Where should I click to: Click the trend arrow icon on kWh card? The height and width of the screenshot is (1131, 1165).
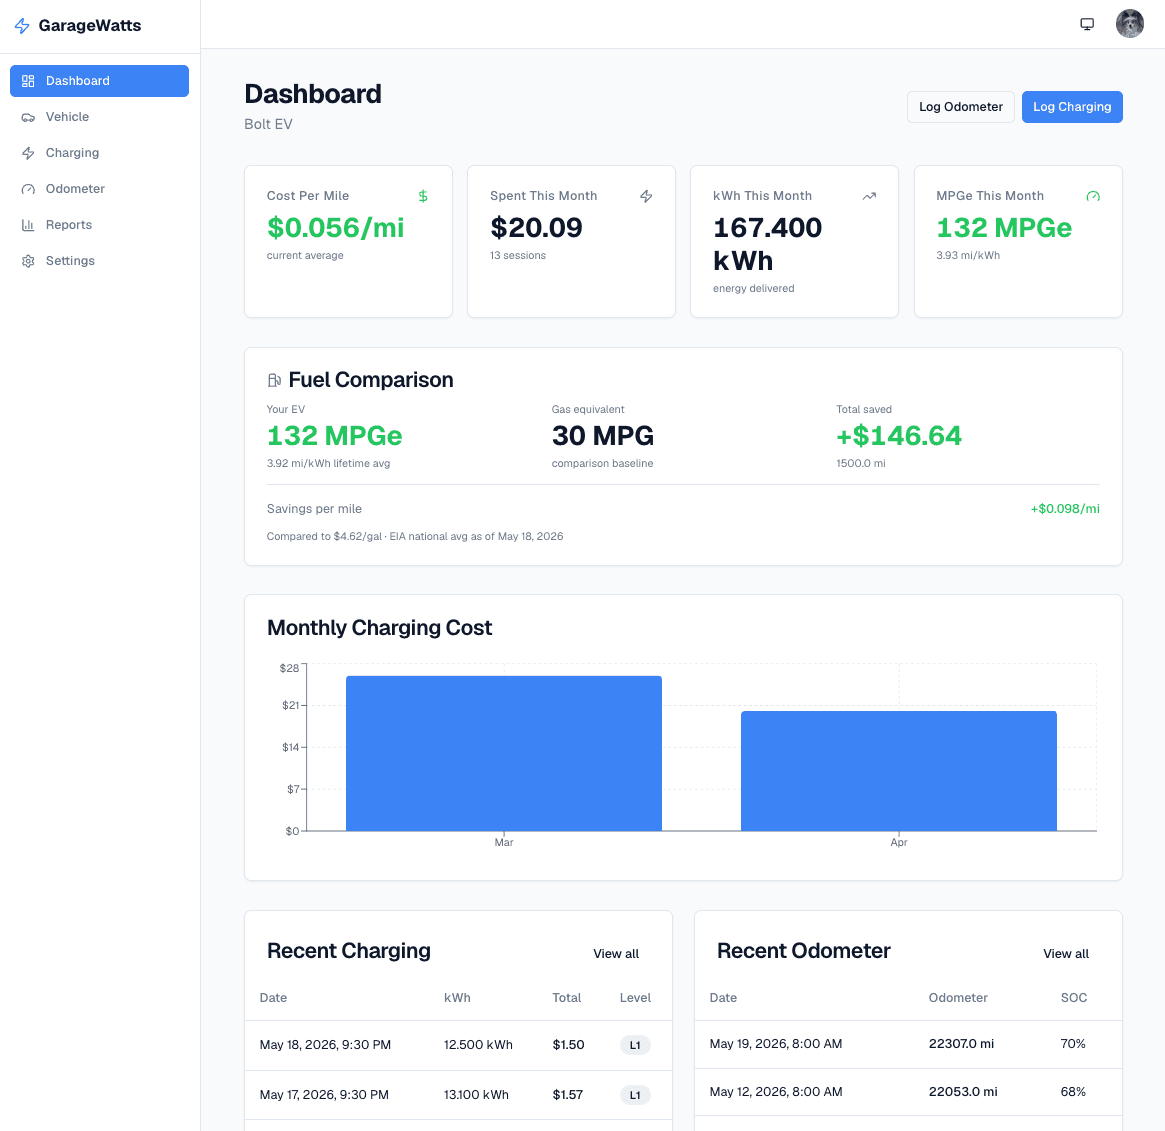pos(869,196)
